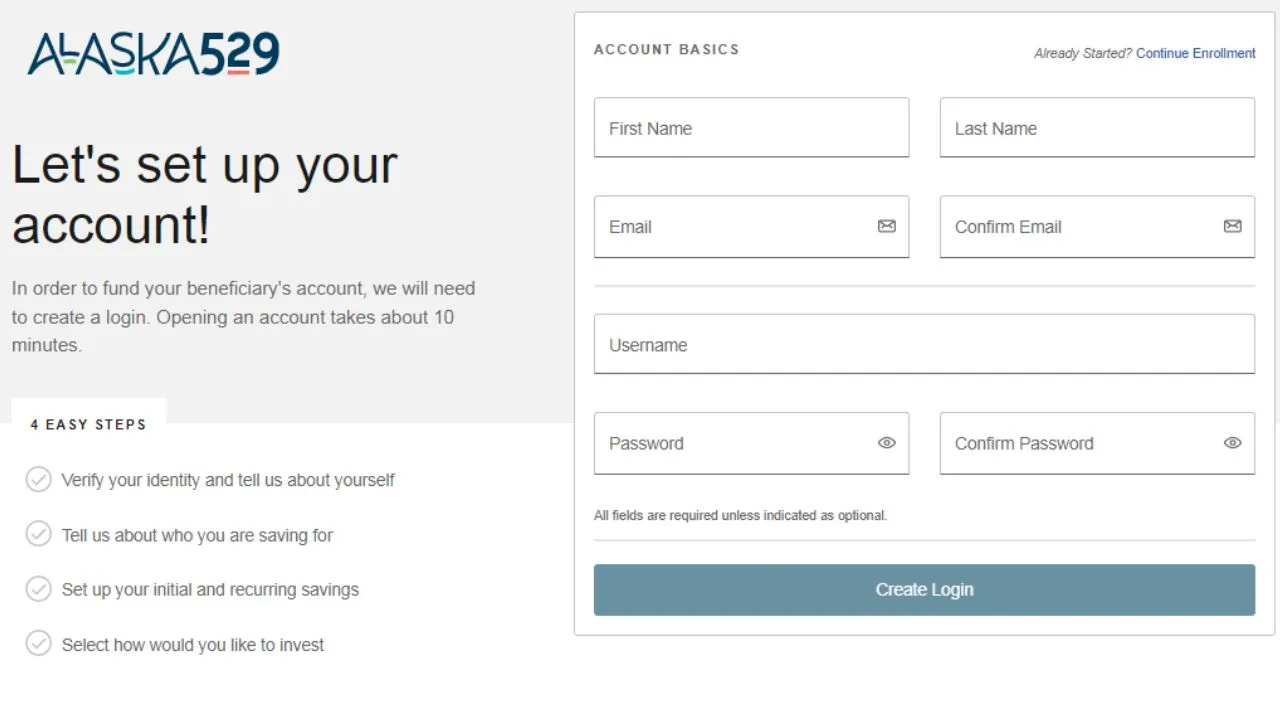Click checkmark icon beside how to invest step
Viewport: 1280px width, 720px height.
[x=38, y=644]
